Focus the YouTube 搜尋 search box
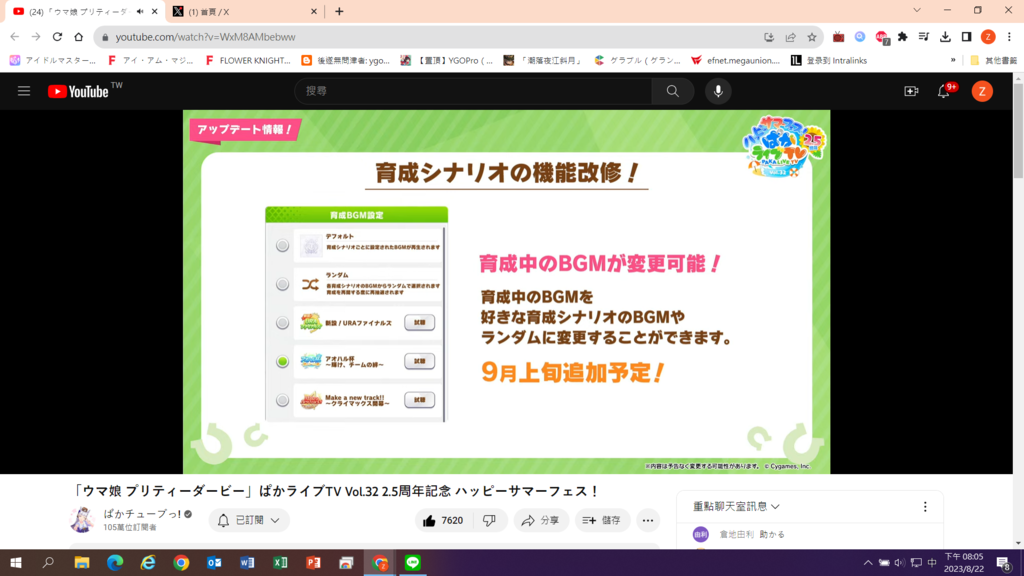The height and width of the screenshot is (576, 1024). (x=473, y=91)
